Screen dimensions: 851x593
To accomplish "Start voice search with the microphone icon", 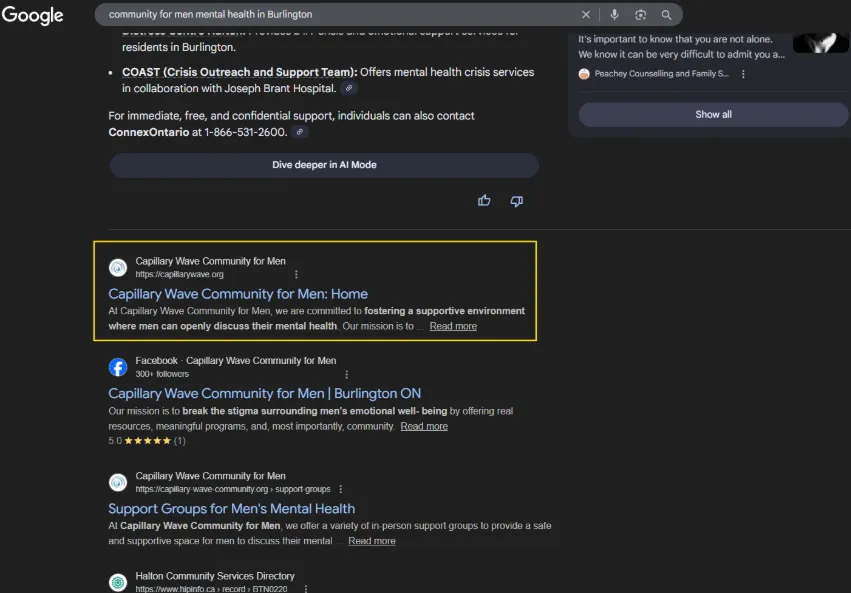I will [614, 15].
